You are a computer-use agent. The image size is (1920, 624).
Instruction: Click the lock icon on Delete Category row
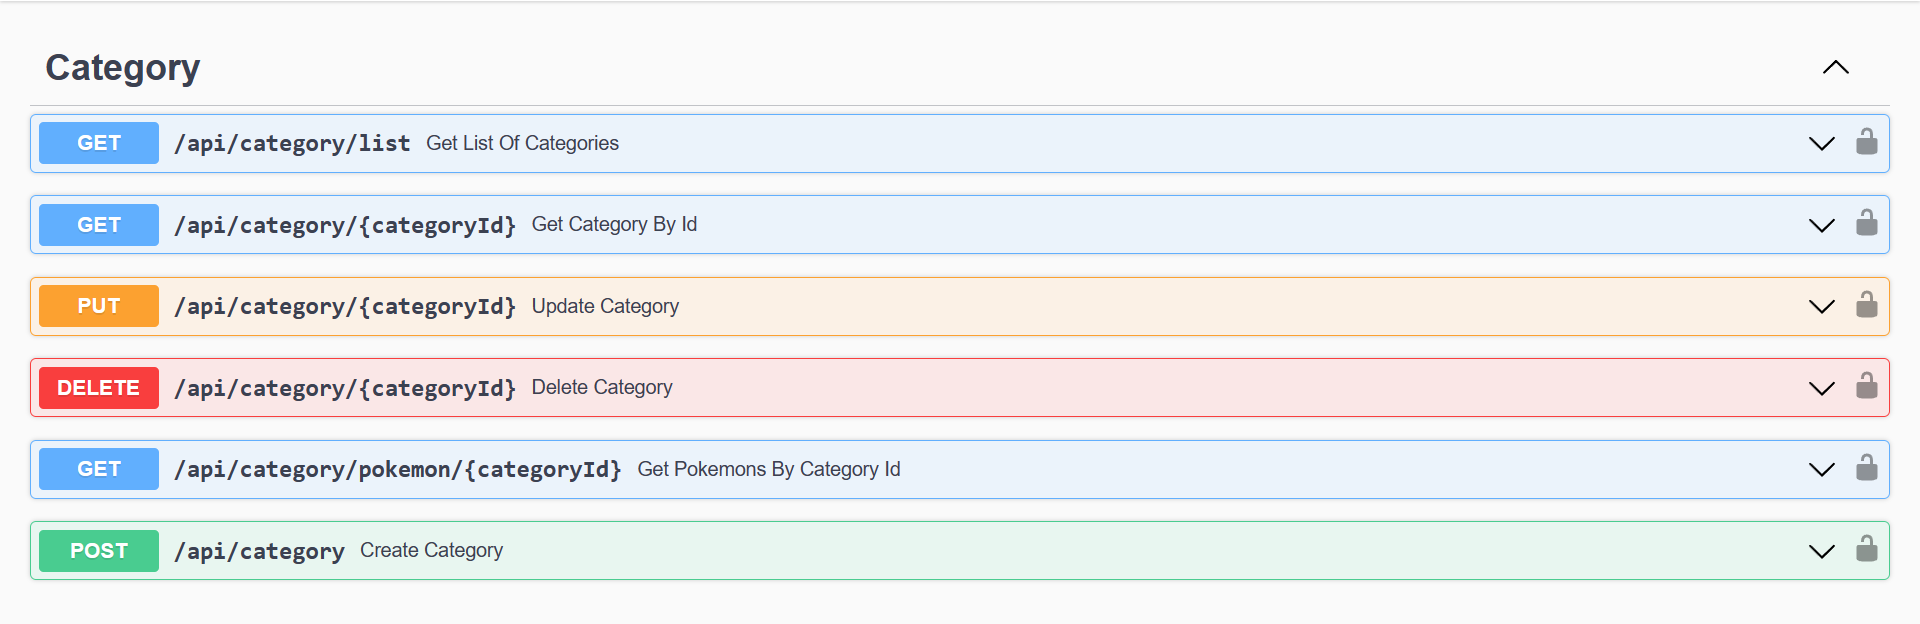click(1866, 386)
